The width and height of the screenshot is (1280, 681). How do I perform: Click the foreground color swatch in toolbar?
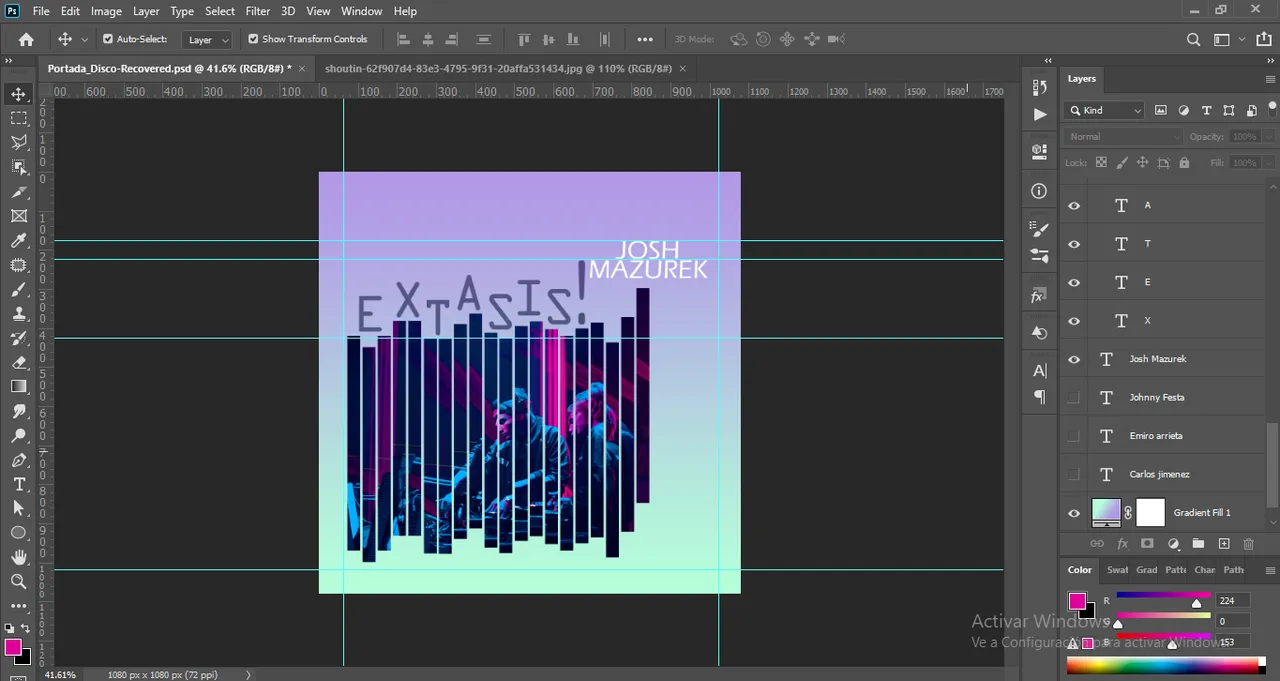(x=13, y=647)
